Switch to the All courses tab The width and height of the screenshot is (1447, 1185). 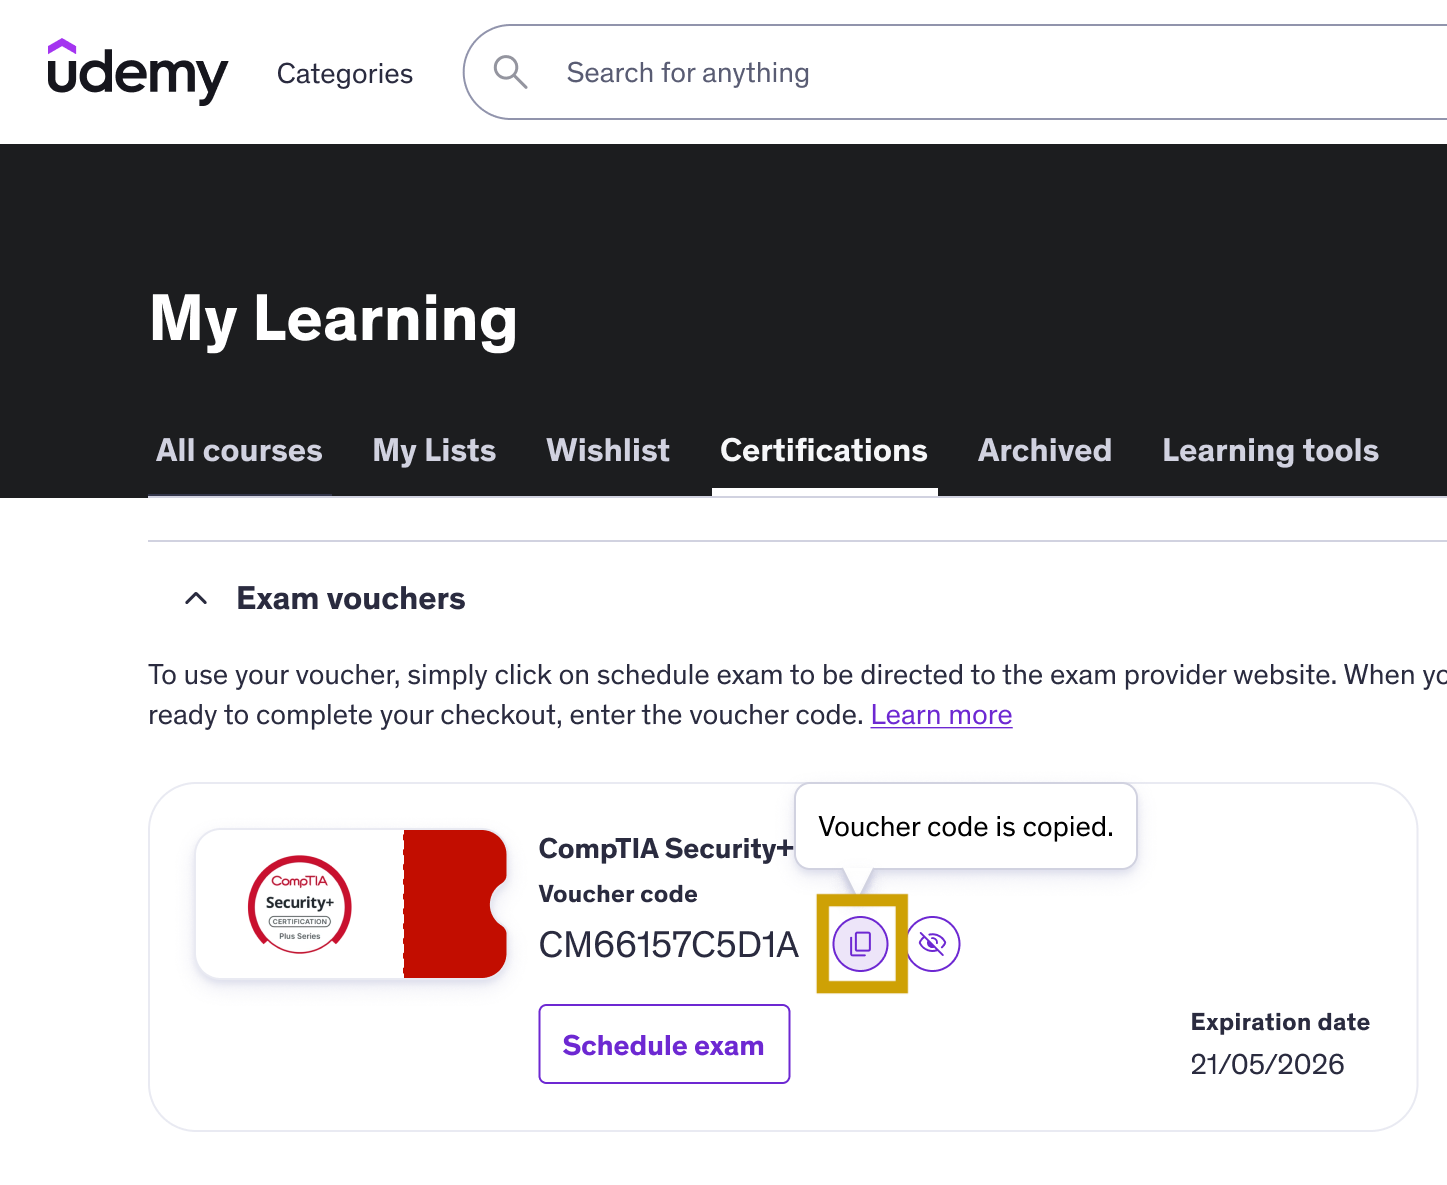[x=239, y=450]
